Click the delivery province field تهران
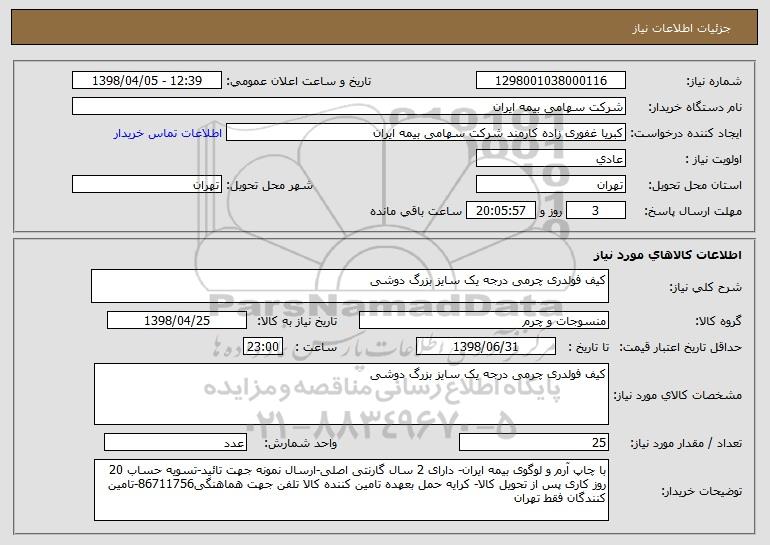Image resolution: width=770 pixels, height=545 pixels. coord(550,185)
